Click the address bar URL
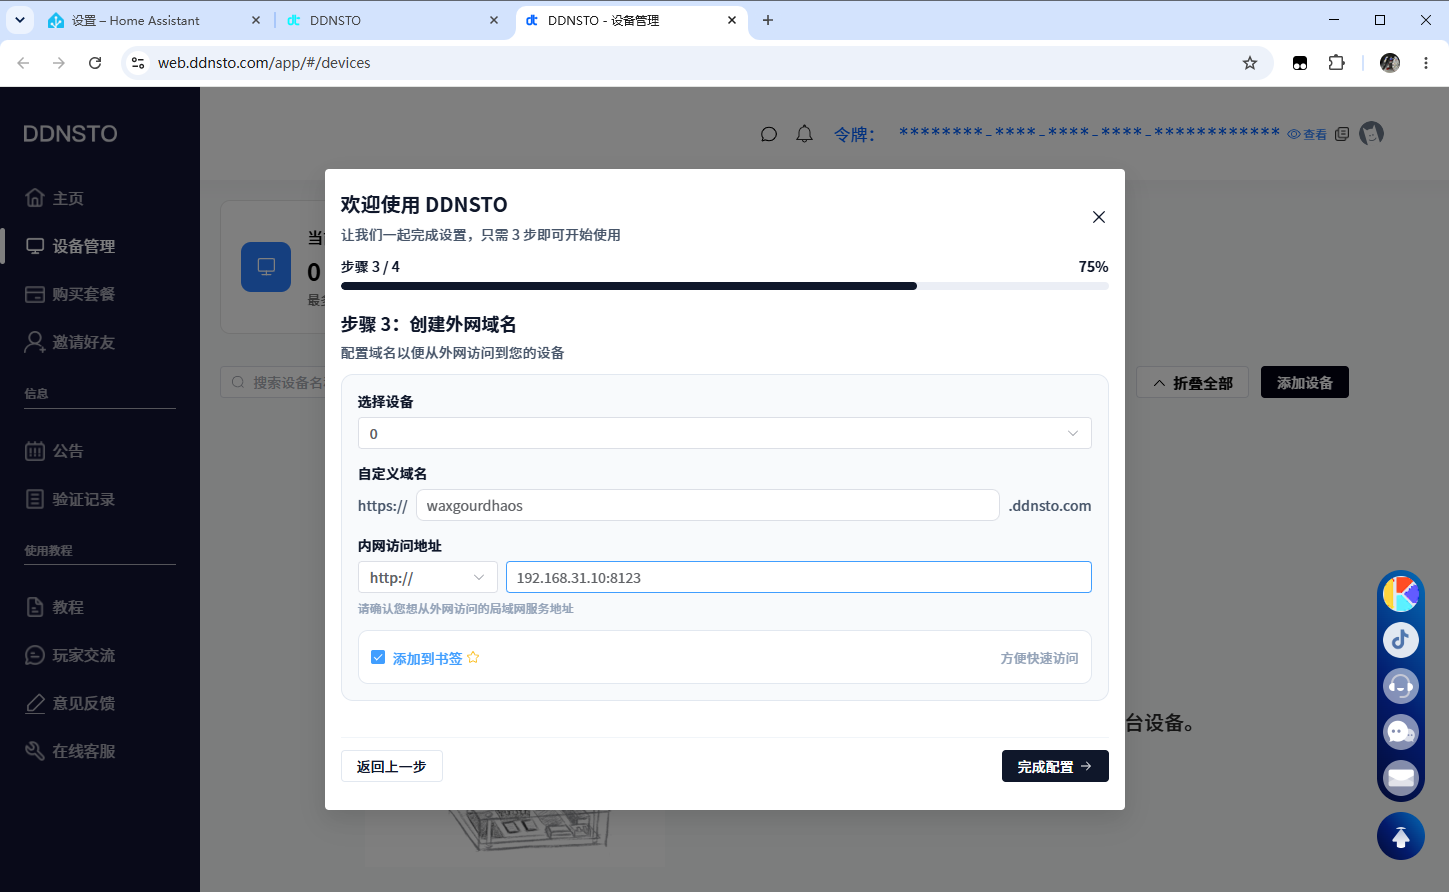The width and height of the screenshot is (1449, 892). [x=264, y=63]
